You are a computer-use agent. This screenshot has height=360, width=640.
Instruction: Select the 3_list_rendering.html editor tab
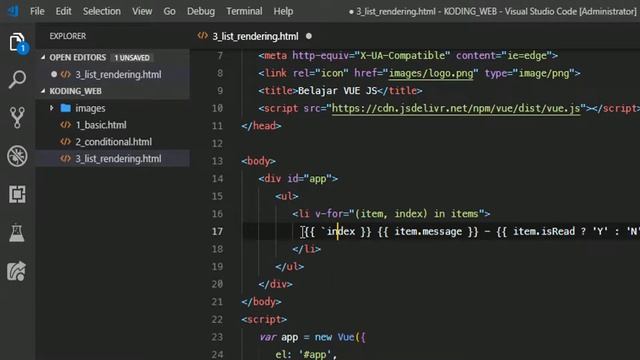tap(255, 36)
